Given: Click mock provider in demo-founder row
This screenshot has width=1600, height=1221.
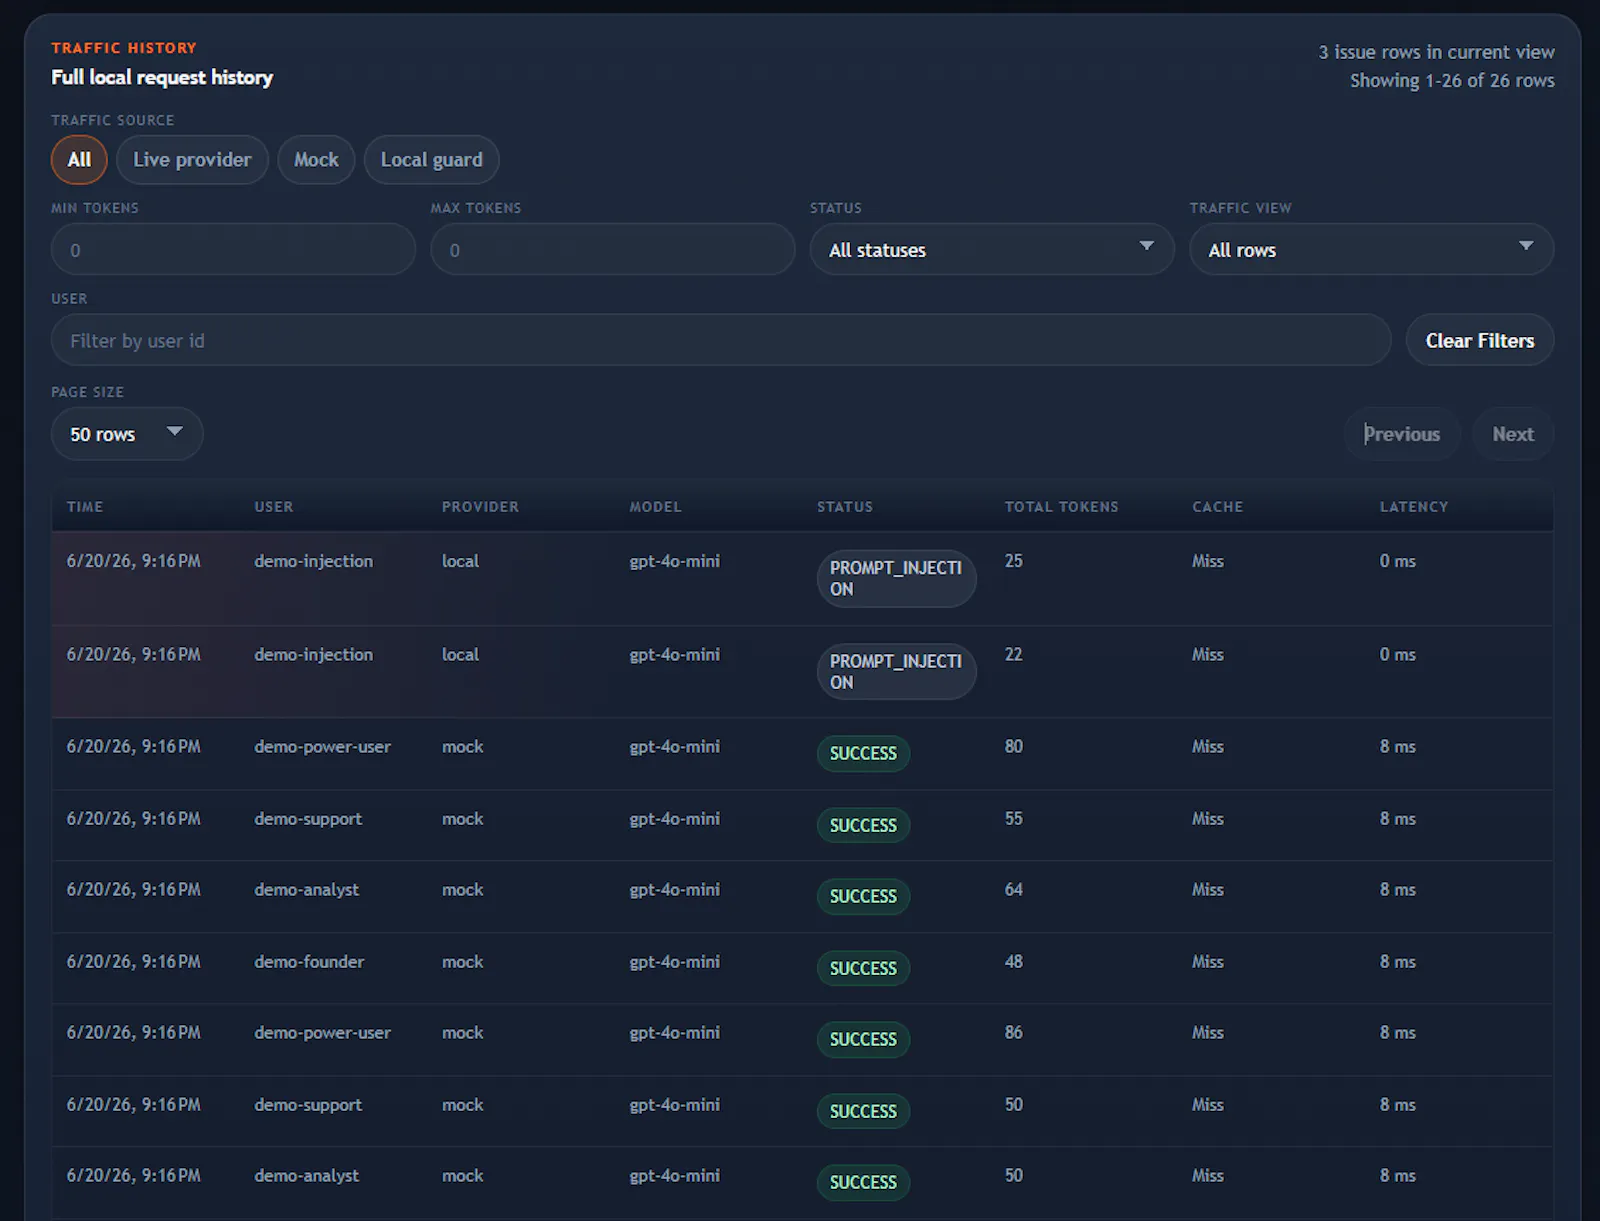Looking at the screenshot, I should [x=462, y=962].
